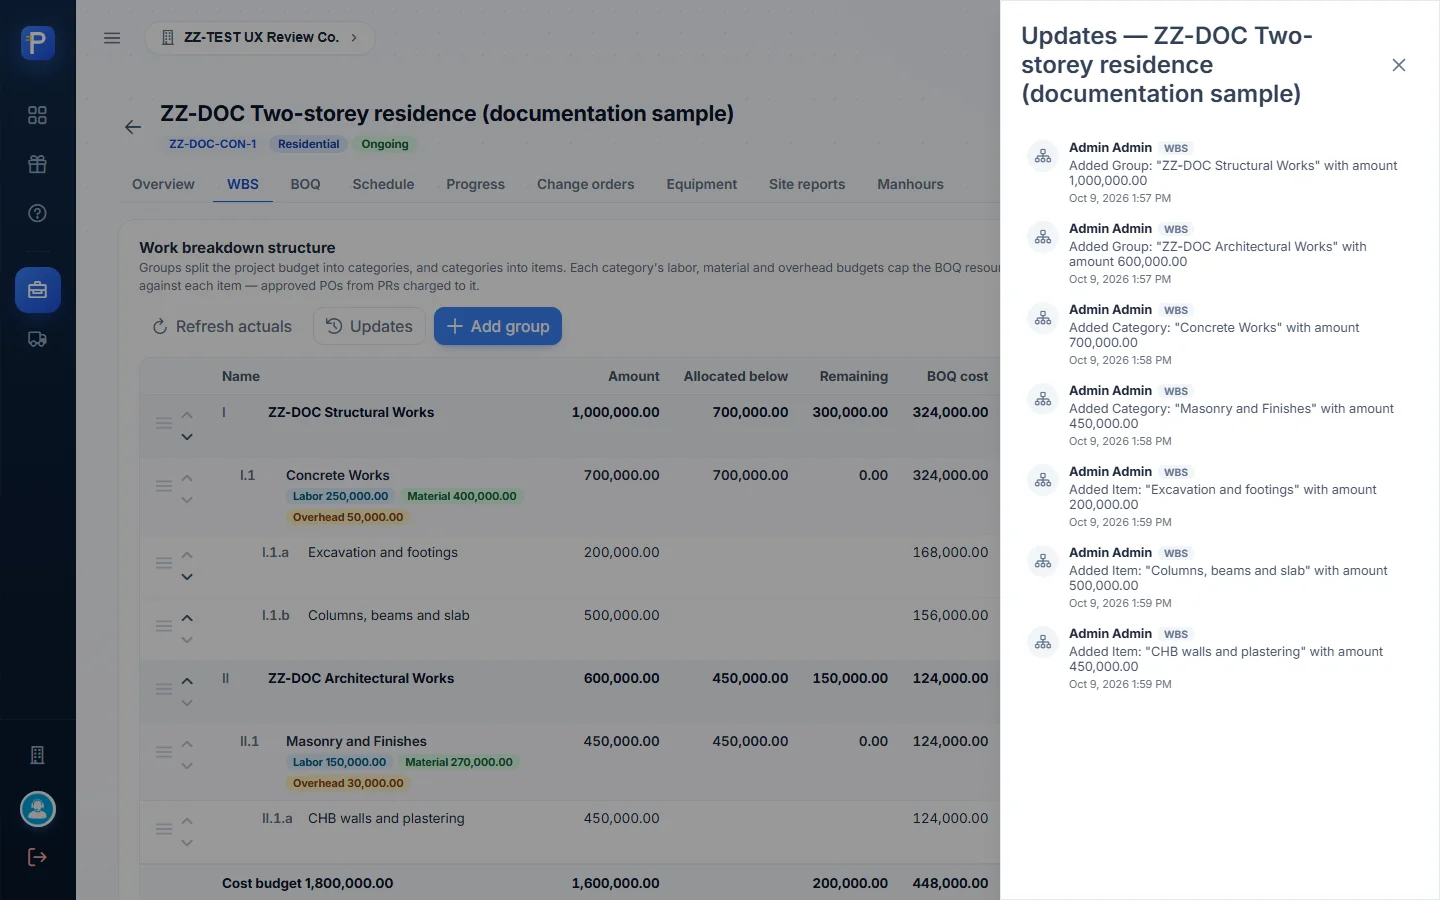Select the Masonry and Finishes category name
Screen dimensions: 1440x900
point(356,741)
